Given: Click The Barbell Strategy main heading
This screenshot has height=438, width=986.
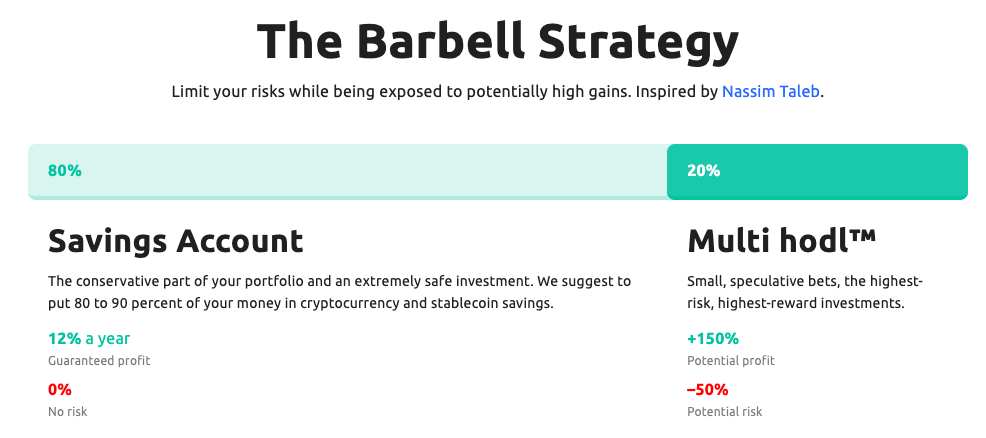Looking at the screenshot, I should (x=497, y=43).
